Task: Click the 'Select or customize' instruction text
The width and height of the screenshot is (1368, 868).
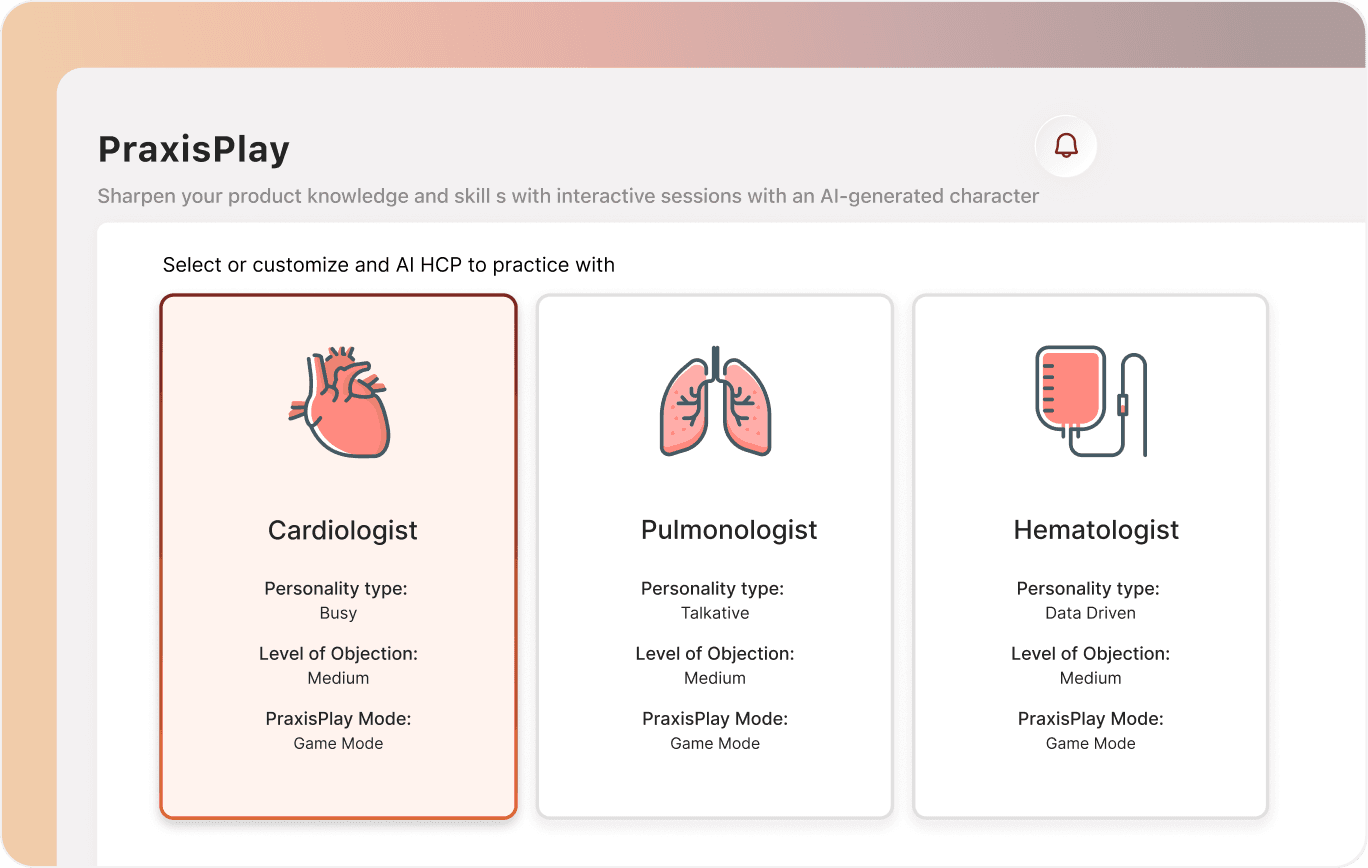Action: 389,266
